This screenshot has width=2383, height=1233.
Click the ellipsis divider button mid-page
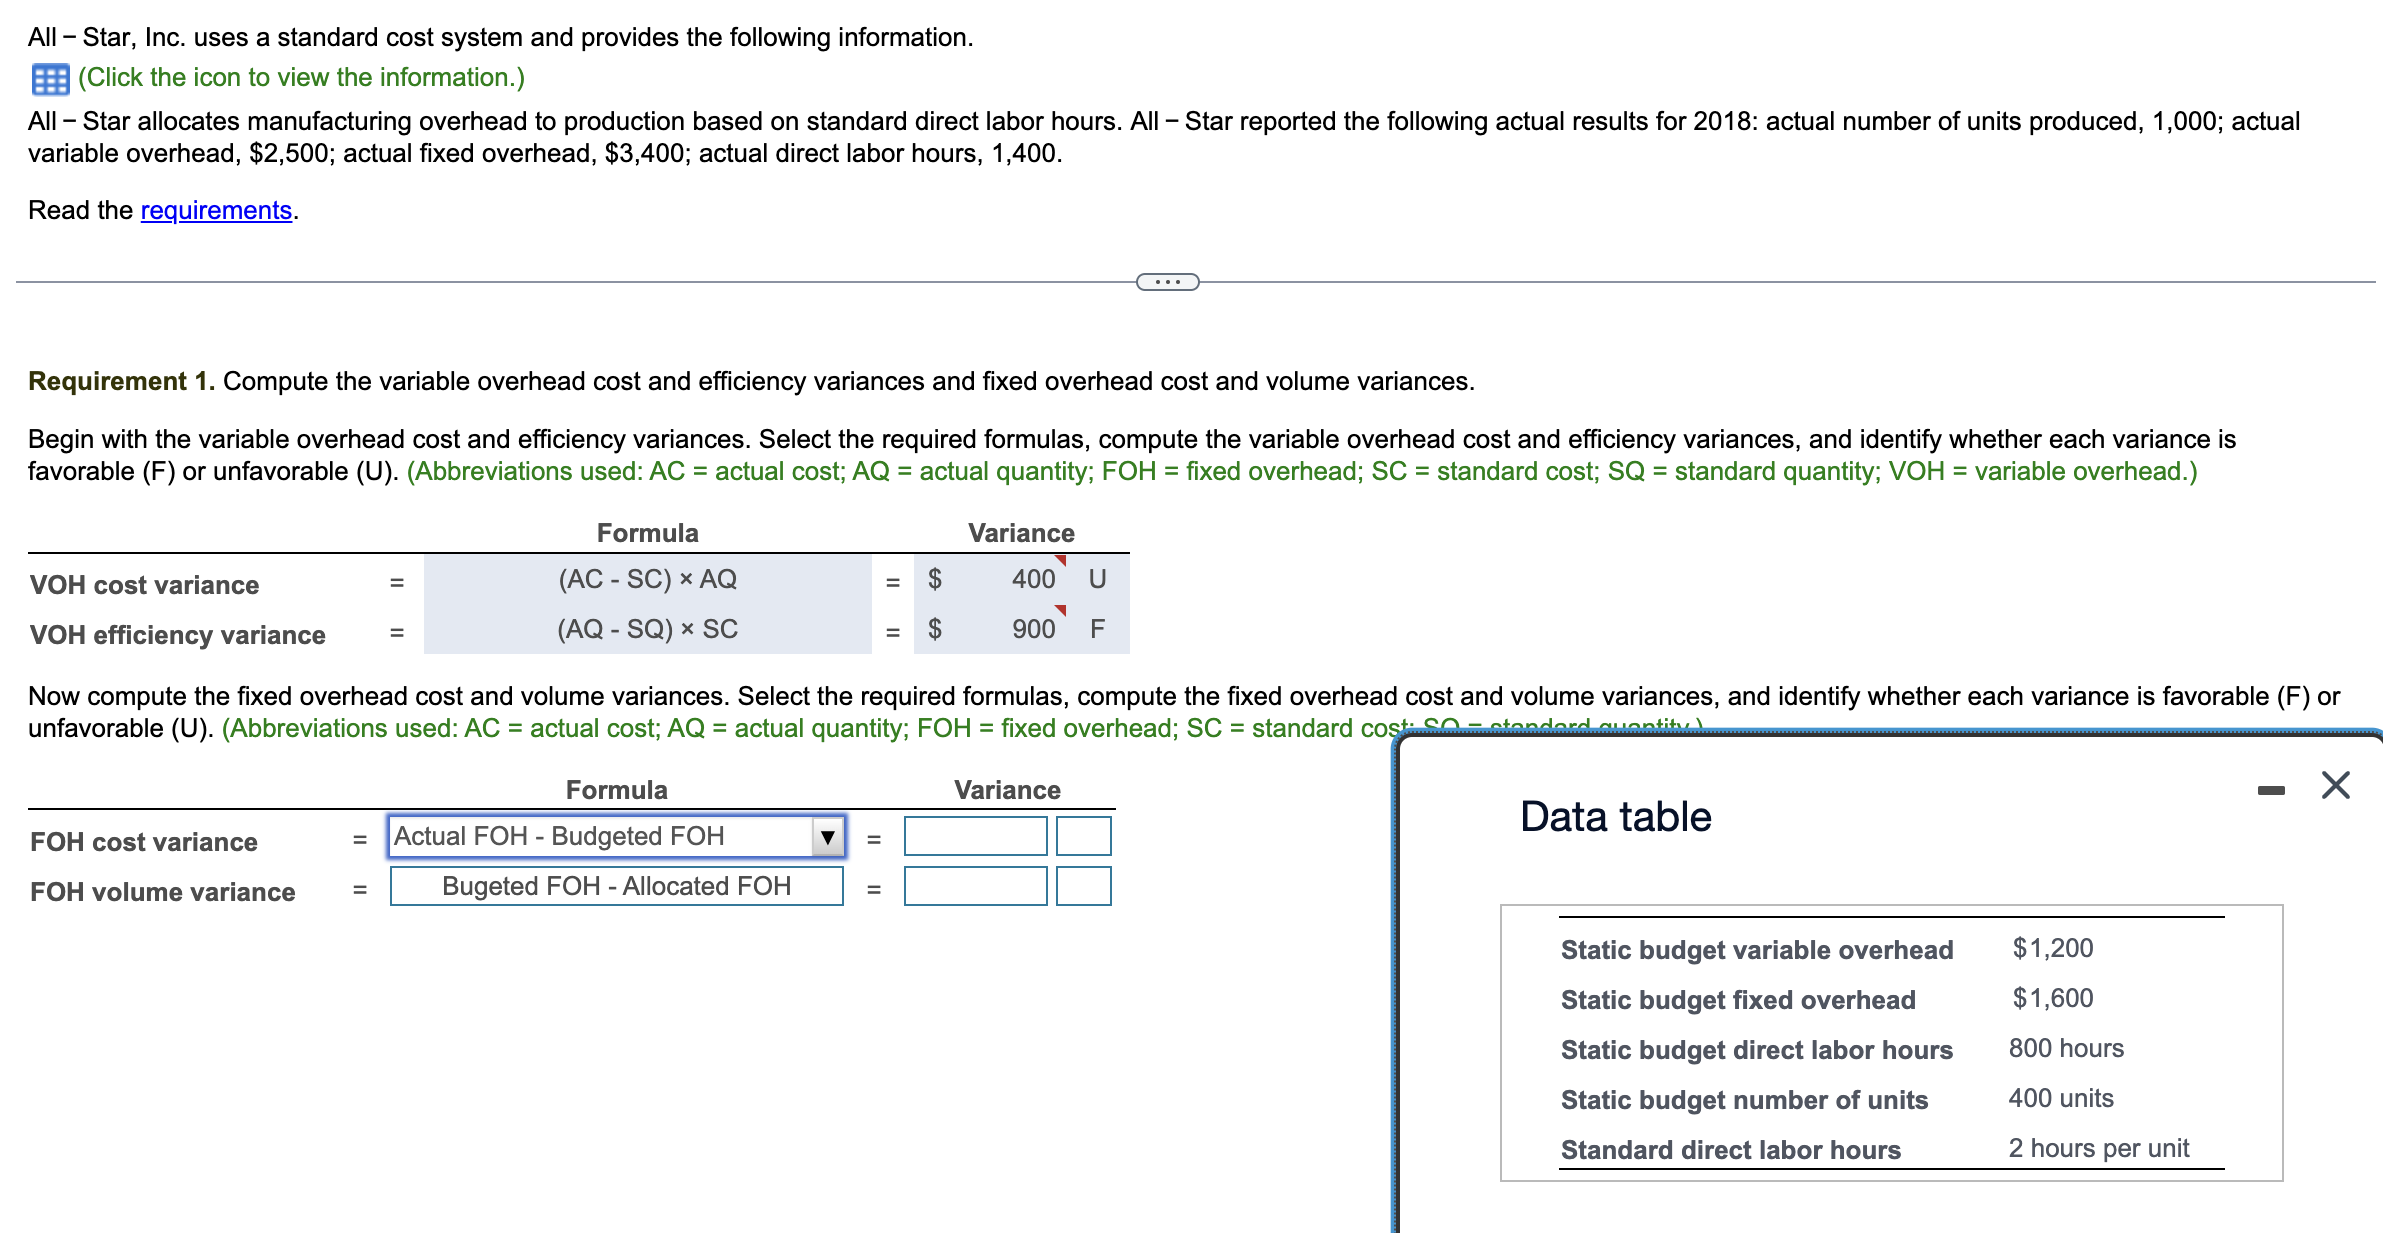click(x=1168, y=283)
